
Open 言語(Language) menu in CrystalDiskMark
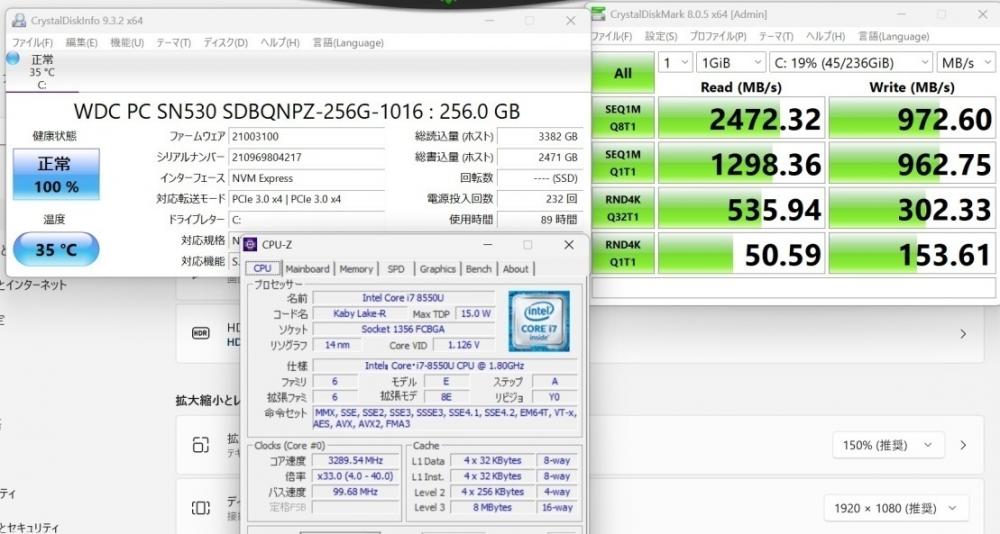[893, 36]
